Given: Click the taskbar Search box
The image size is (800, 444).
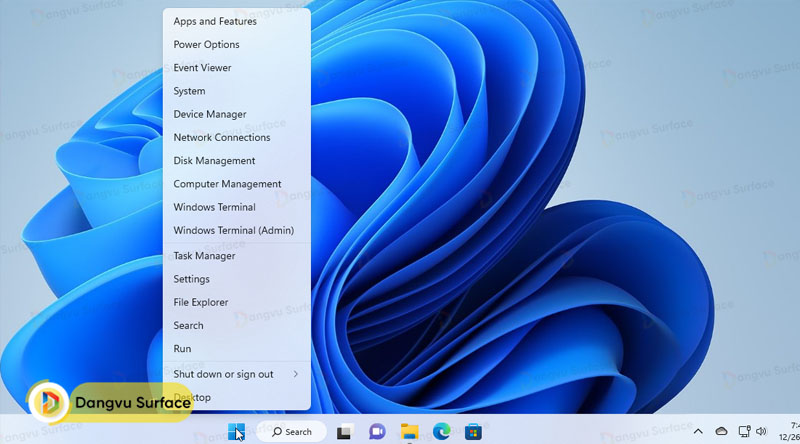Looking at the screenshot, I should point(291,432).
